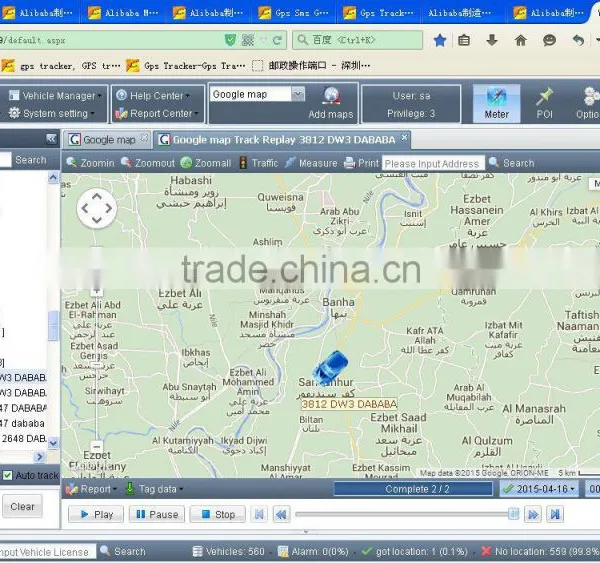Click the Complete 2 / 2 progress bar

coord(413,489)
